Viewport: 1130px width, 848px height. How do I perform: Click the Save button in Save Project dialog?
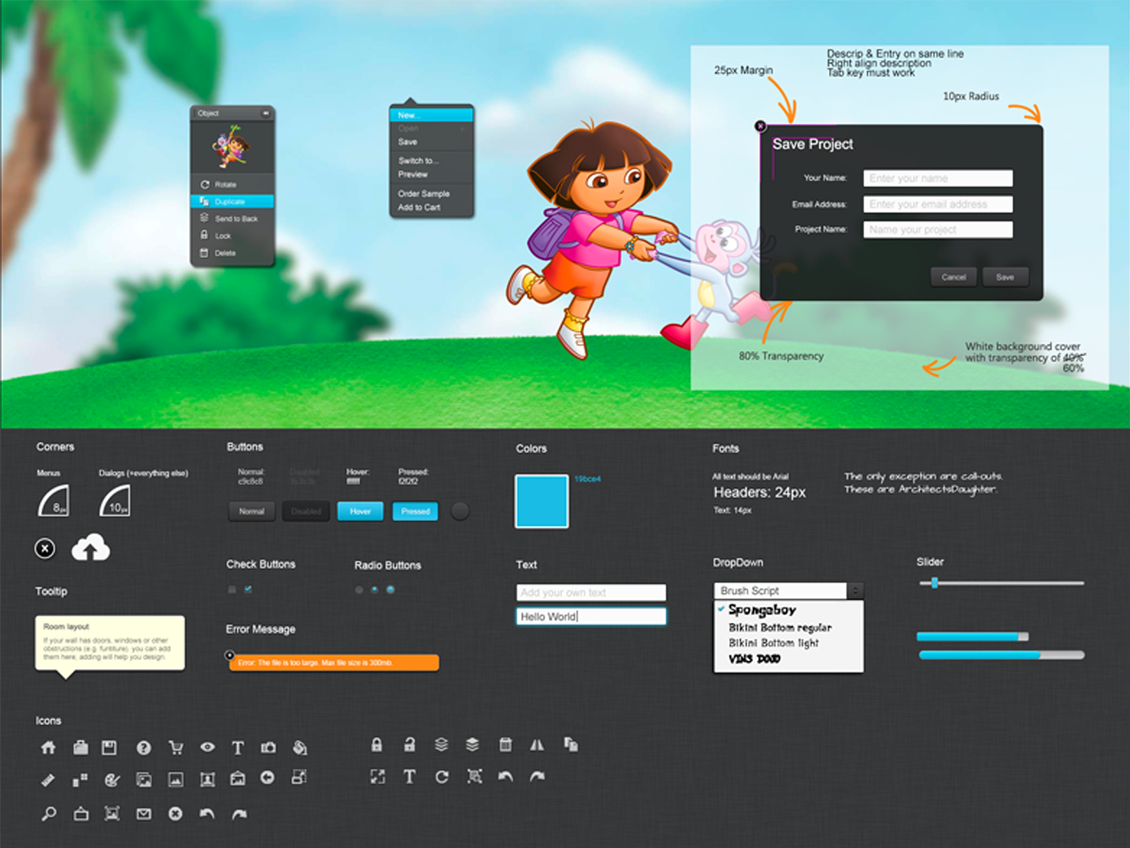point(1005,277)
